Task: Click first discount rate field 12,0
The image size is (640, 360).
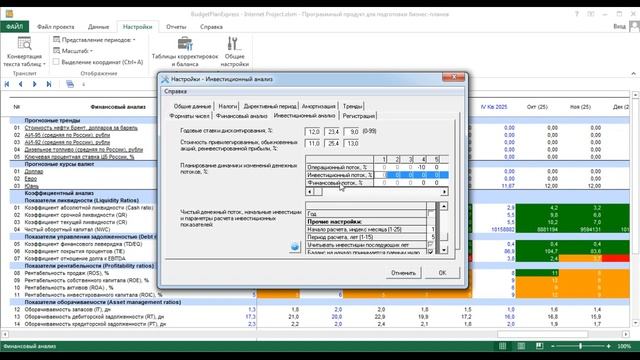Action: pos(313,131)
